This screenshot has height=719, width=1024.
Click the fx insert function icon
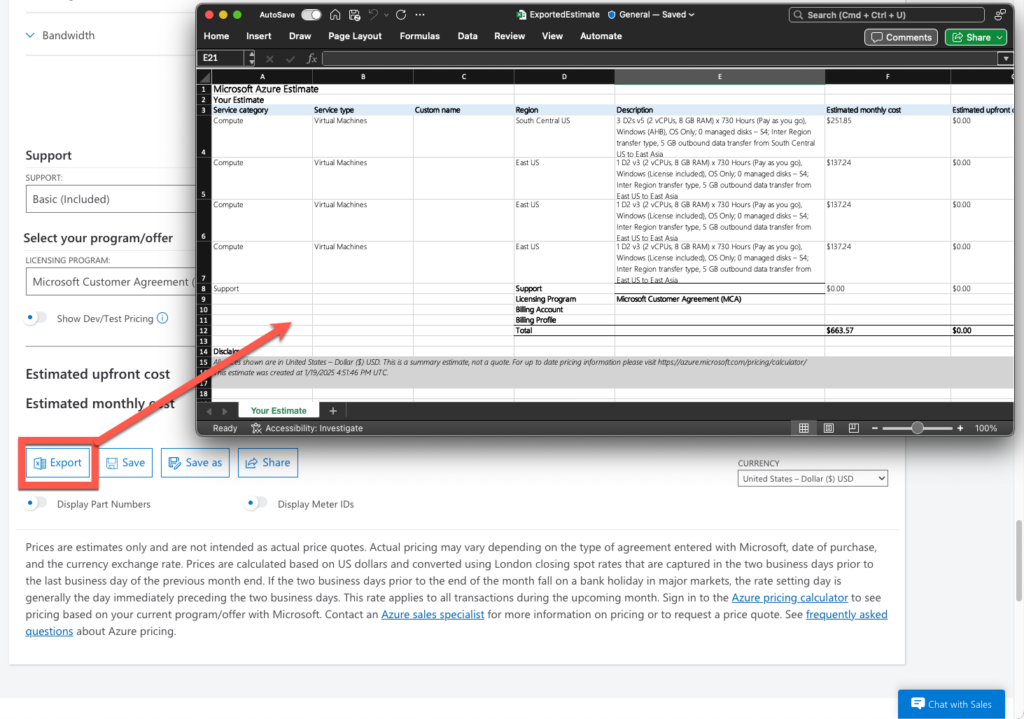pos(312,59)
